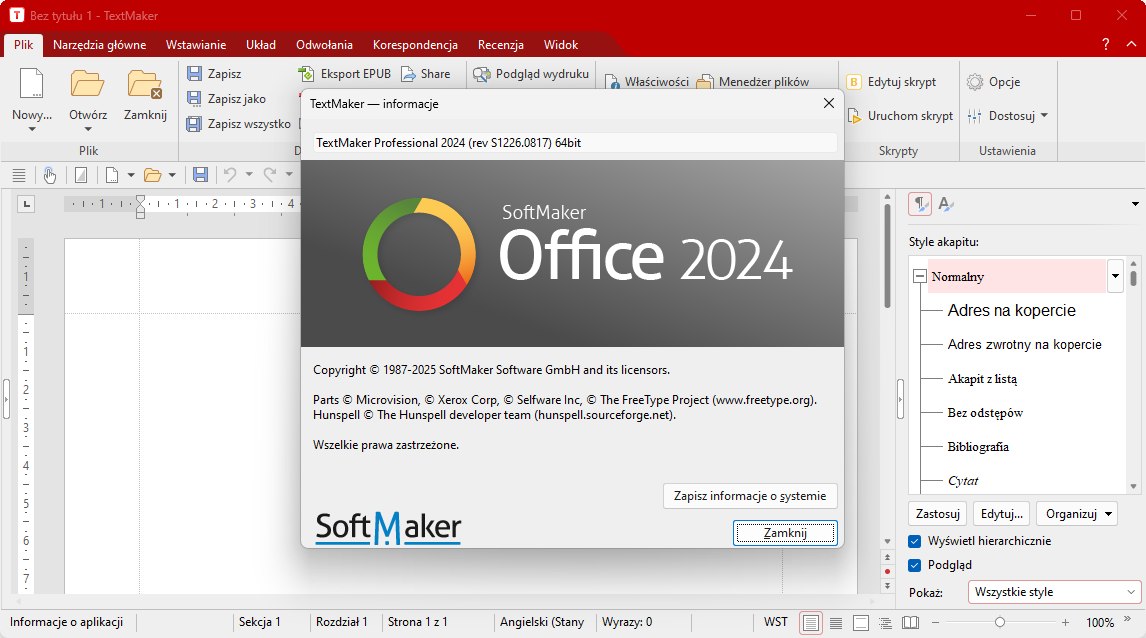Switch sidebar to paragraph styles icon
The height and width of the screenshot is (638, 1146).
click(920, 204)
